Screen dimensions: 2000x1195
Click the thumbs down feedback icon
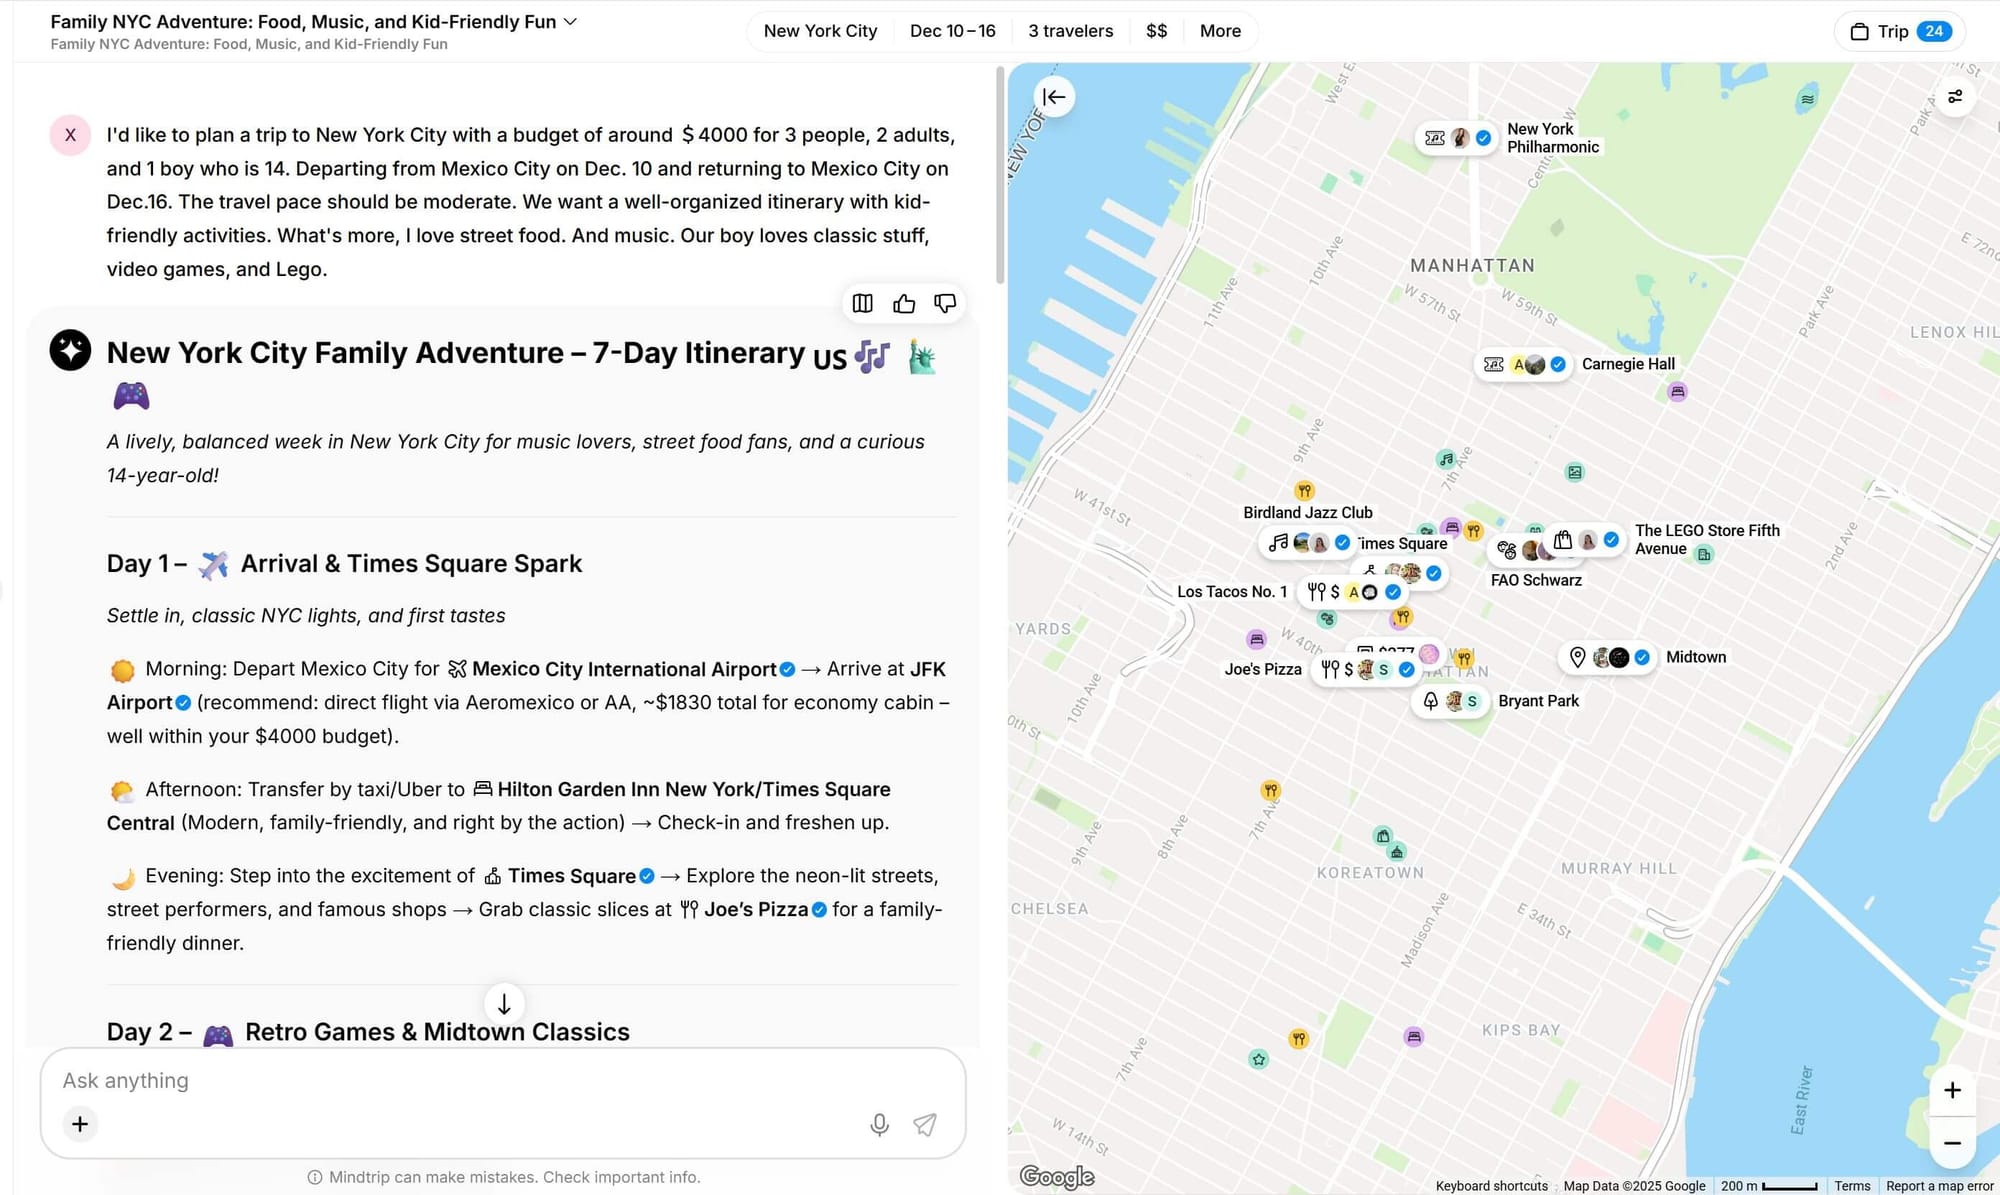(945, 303)
